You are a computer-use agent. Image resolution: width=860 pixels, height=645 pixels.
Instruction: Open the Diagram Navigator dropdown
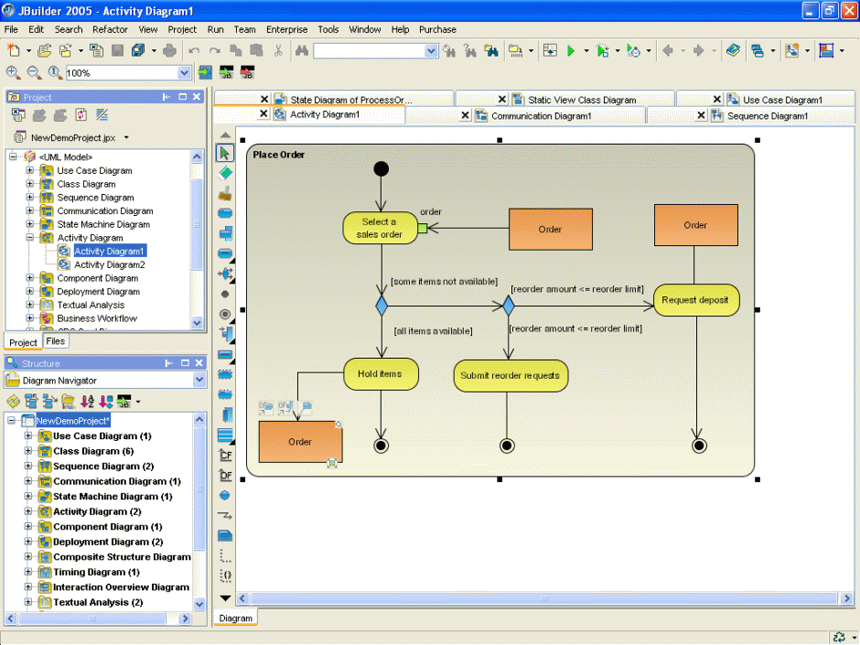[x=200, y=380]
